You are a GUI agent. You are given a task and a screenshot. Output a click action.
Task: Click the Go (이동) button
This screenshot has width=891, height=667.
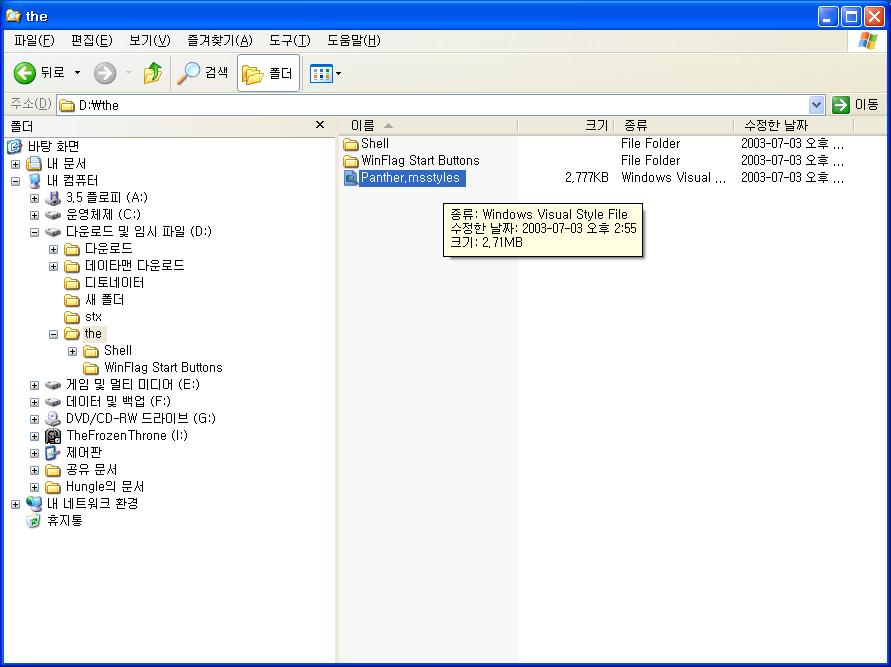(856, 105)
